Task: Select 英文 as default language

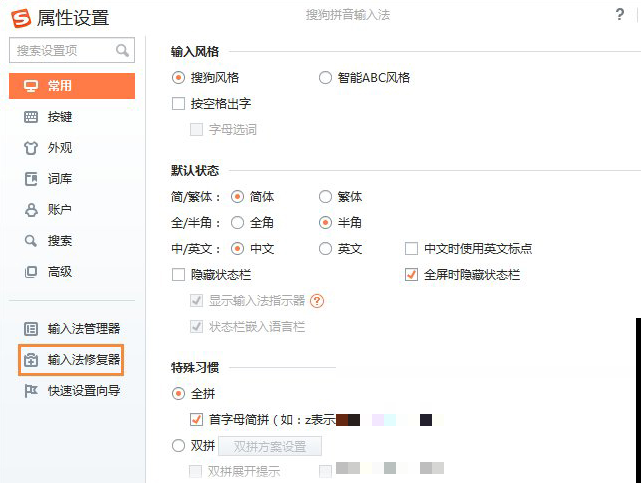Action: pos(325,248)
